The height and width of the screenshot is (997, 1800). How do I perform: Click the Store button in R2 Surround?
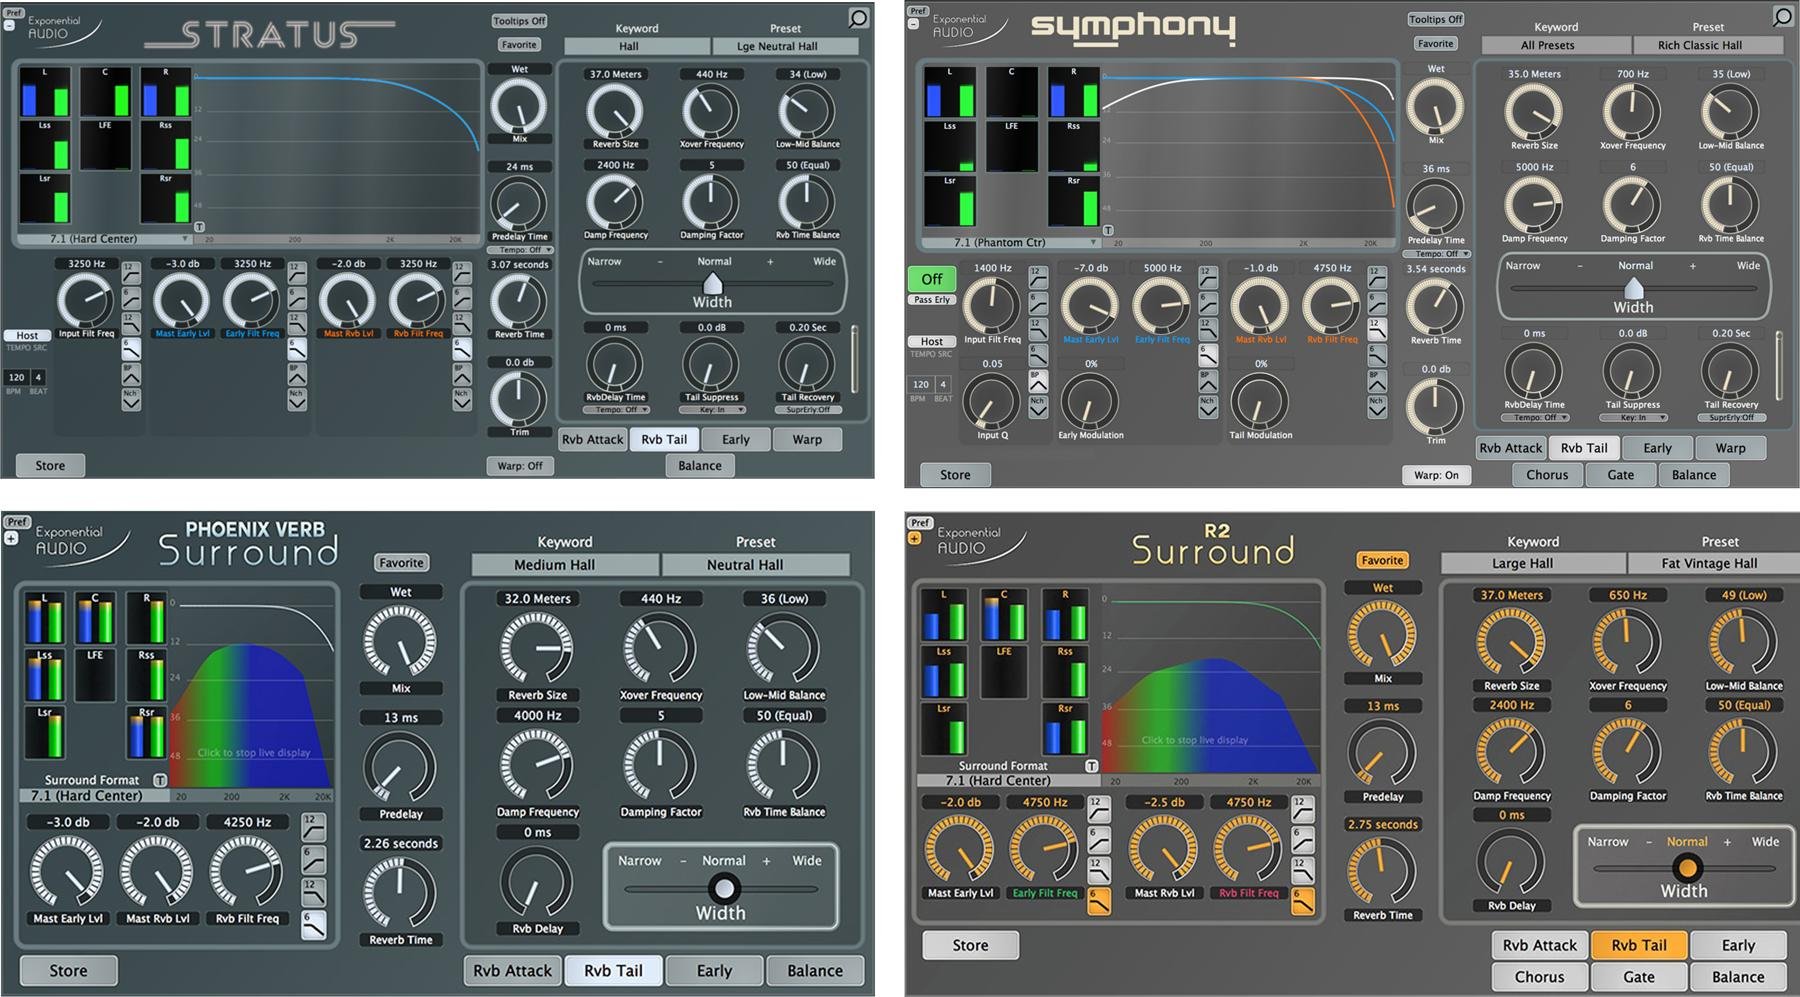[x=970, y=945]
